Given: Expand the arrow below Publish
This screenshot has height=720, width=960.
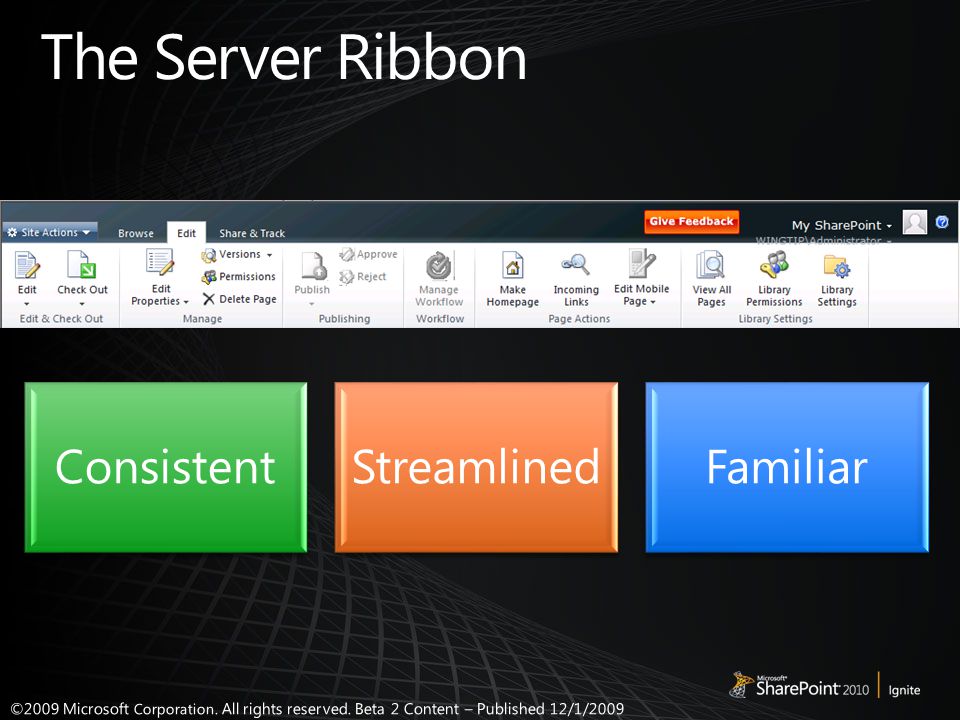Looking at the screenshot, I should pyautogui.click(x=312, y=304).
